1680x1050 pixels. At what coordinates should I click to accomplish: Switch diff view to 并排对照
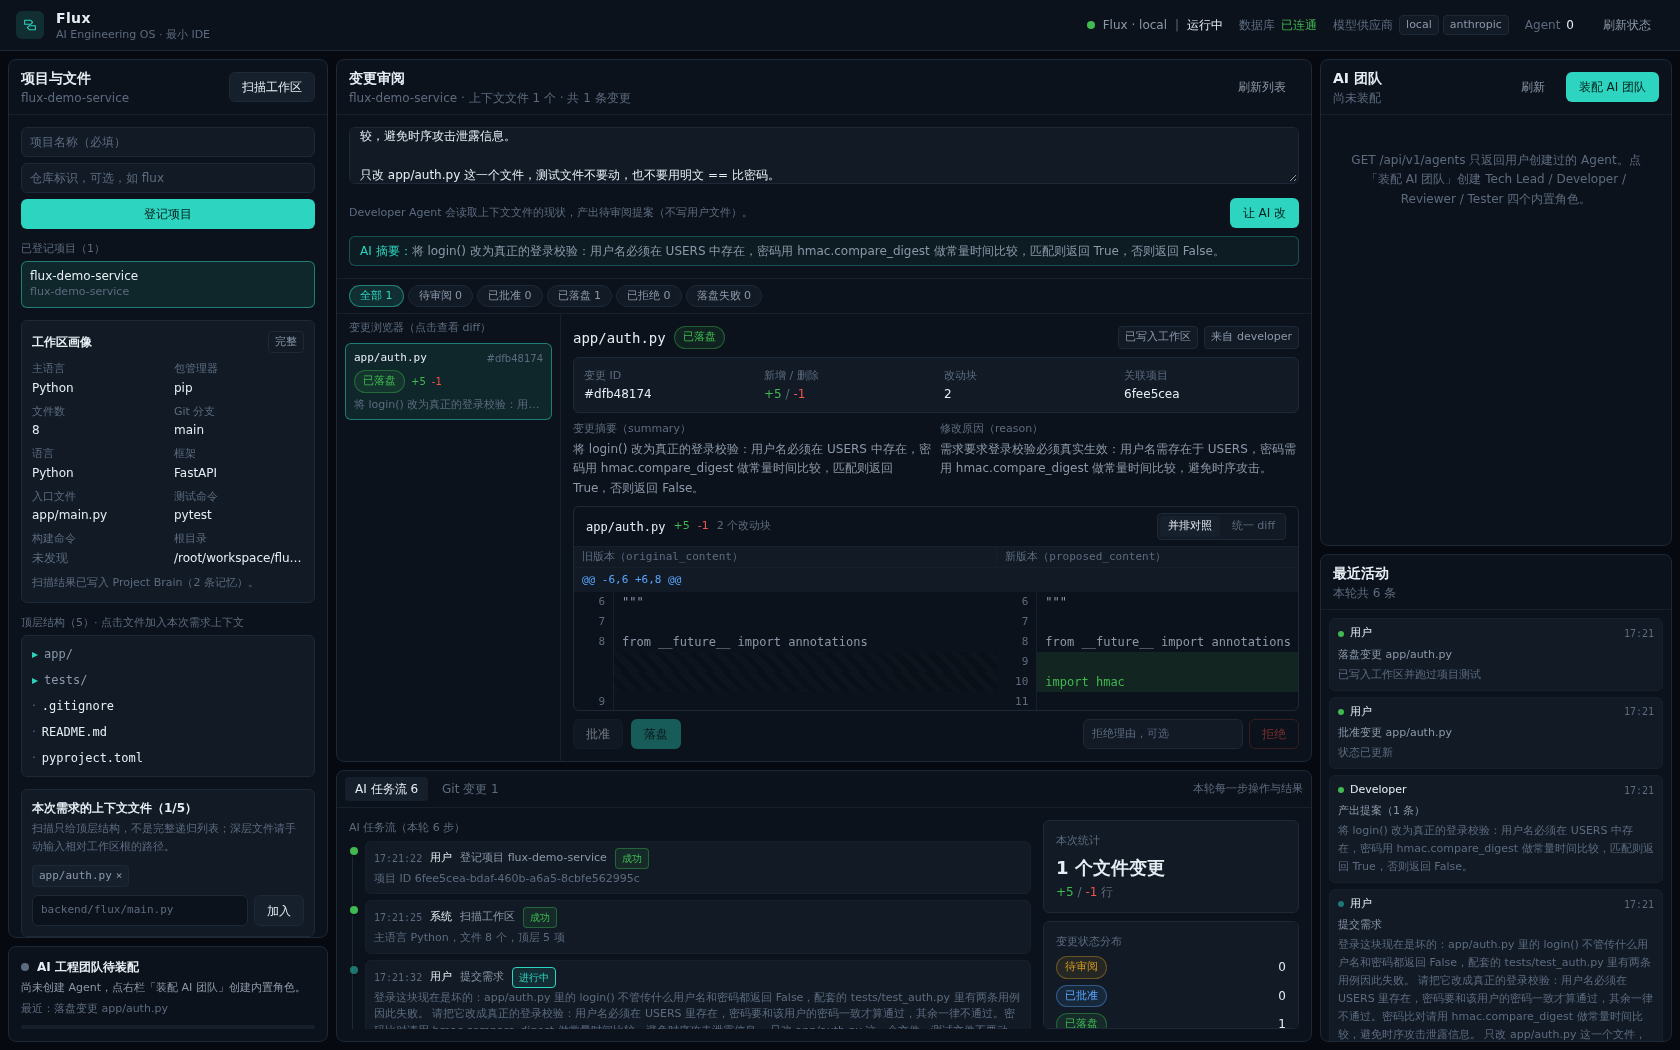tap(1190, 526)
